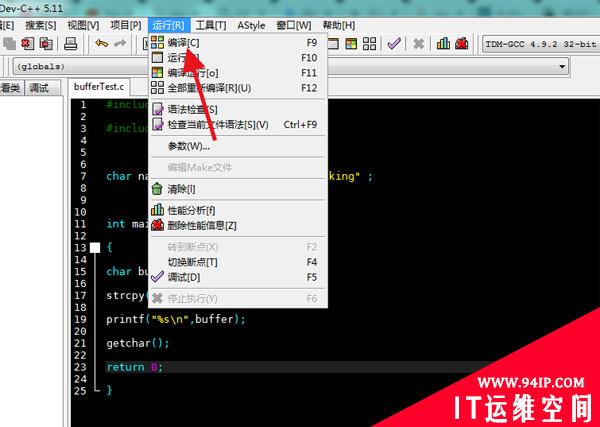The image size is (600, 427).
Task: Click the printf("%s\n",buffer); code line
Action: (176, 319)
